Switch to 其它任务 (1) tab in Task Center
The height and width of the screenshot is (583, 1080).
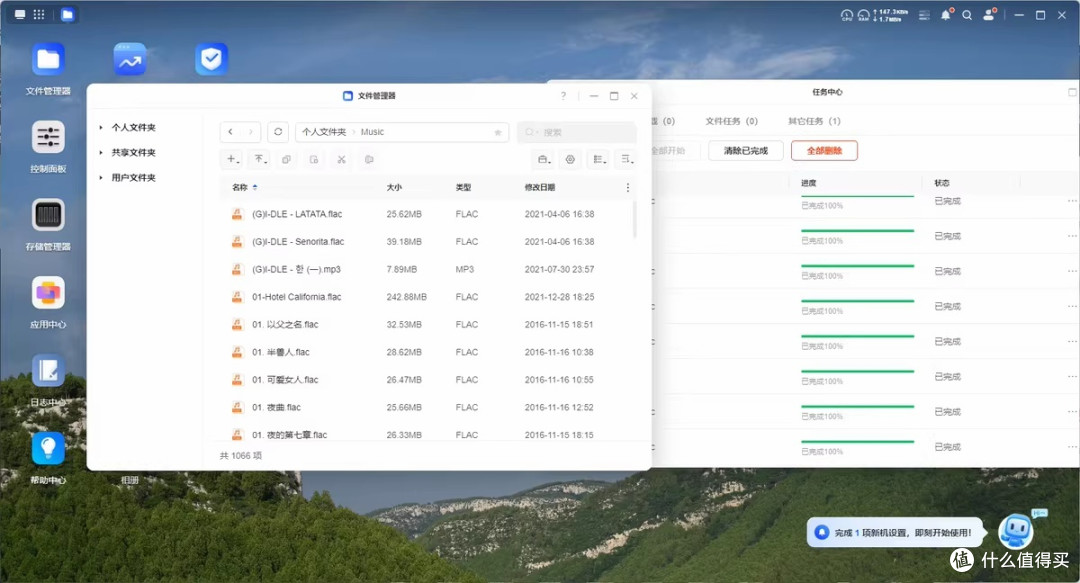pyautogui.click(x=814, y=121)
